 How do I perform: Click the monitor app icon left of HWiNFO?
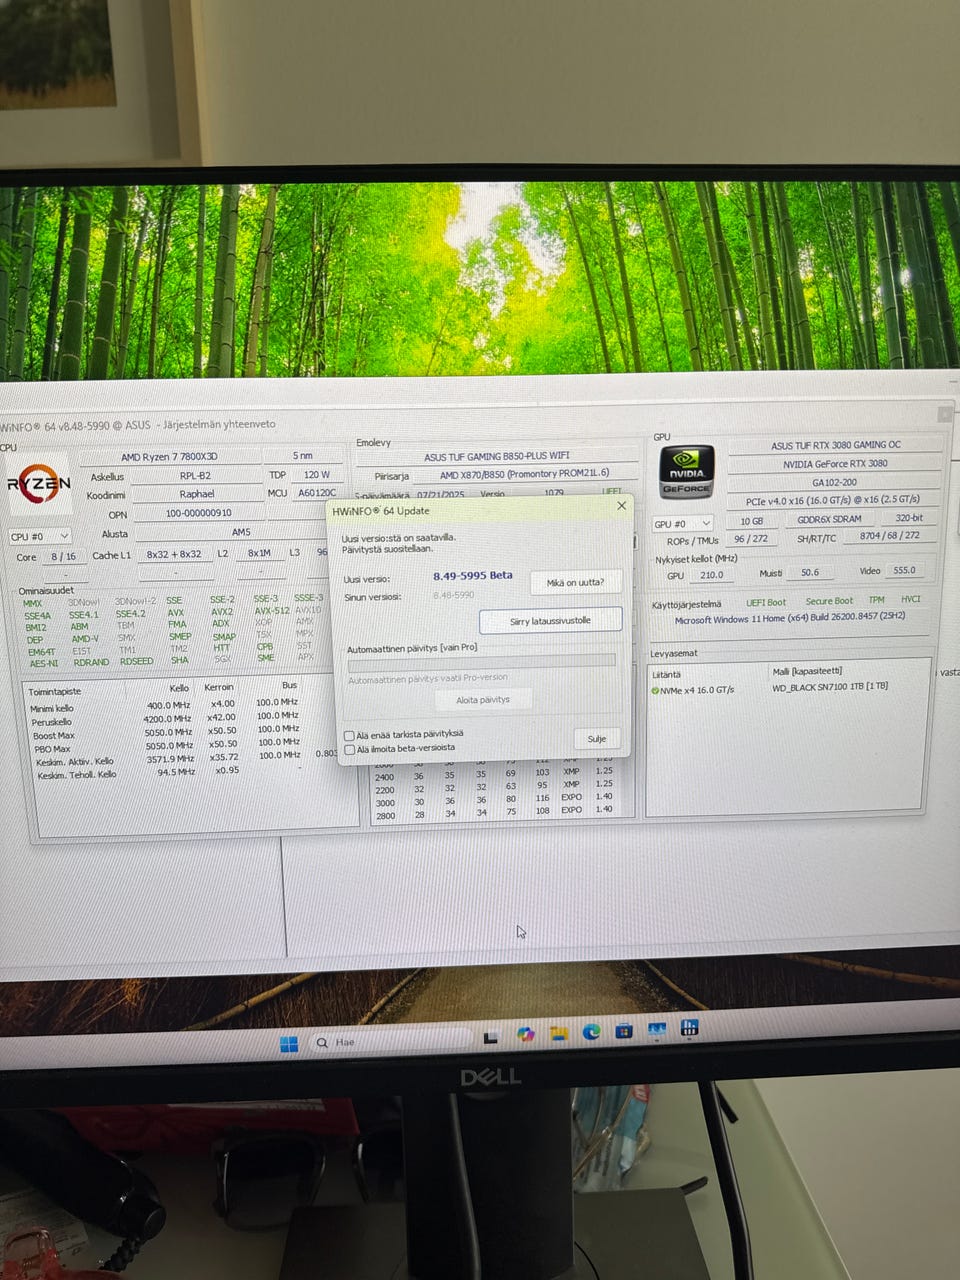point(657,1028)
